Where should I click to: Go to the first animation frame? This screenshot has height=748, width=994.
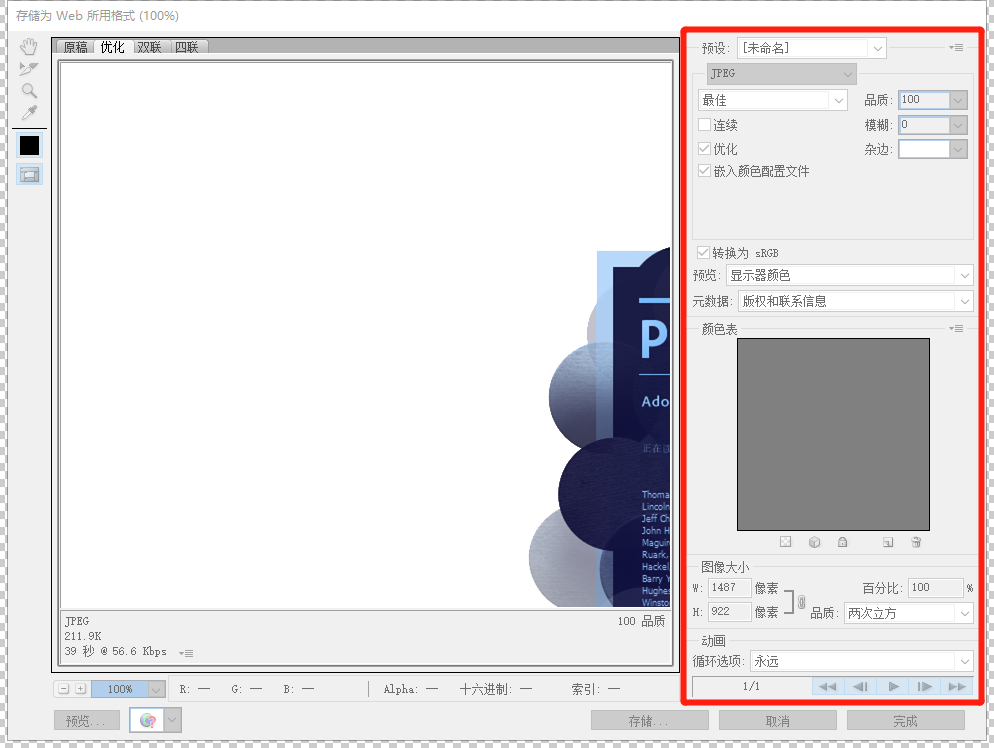[828, 687]
